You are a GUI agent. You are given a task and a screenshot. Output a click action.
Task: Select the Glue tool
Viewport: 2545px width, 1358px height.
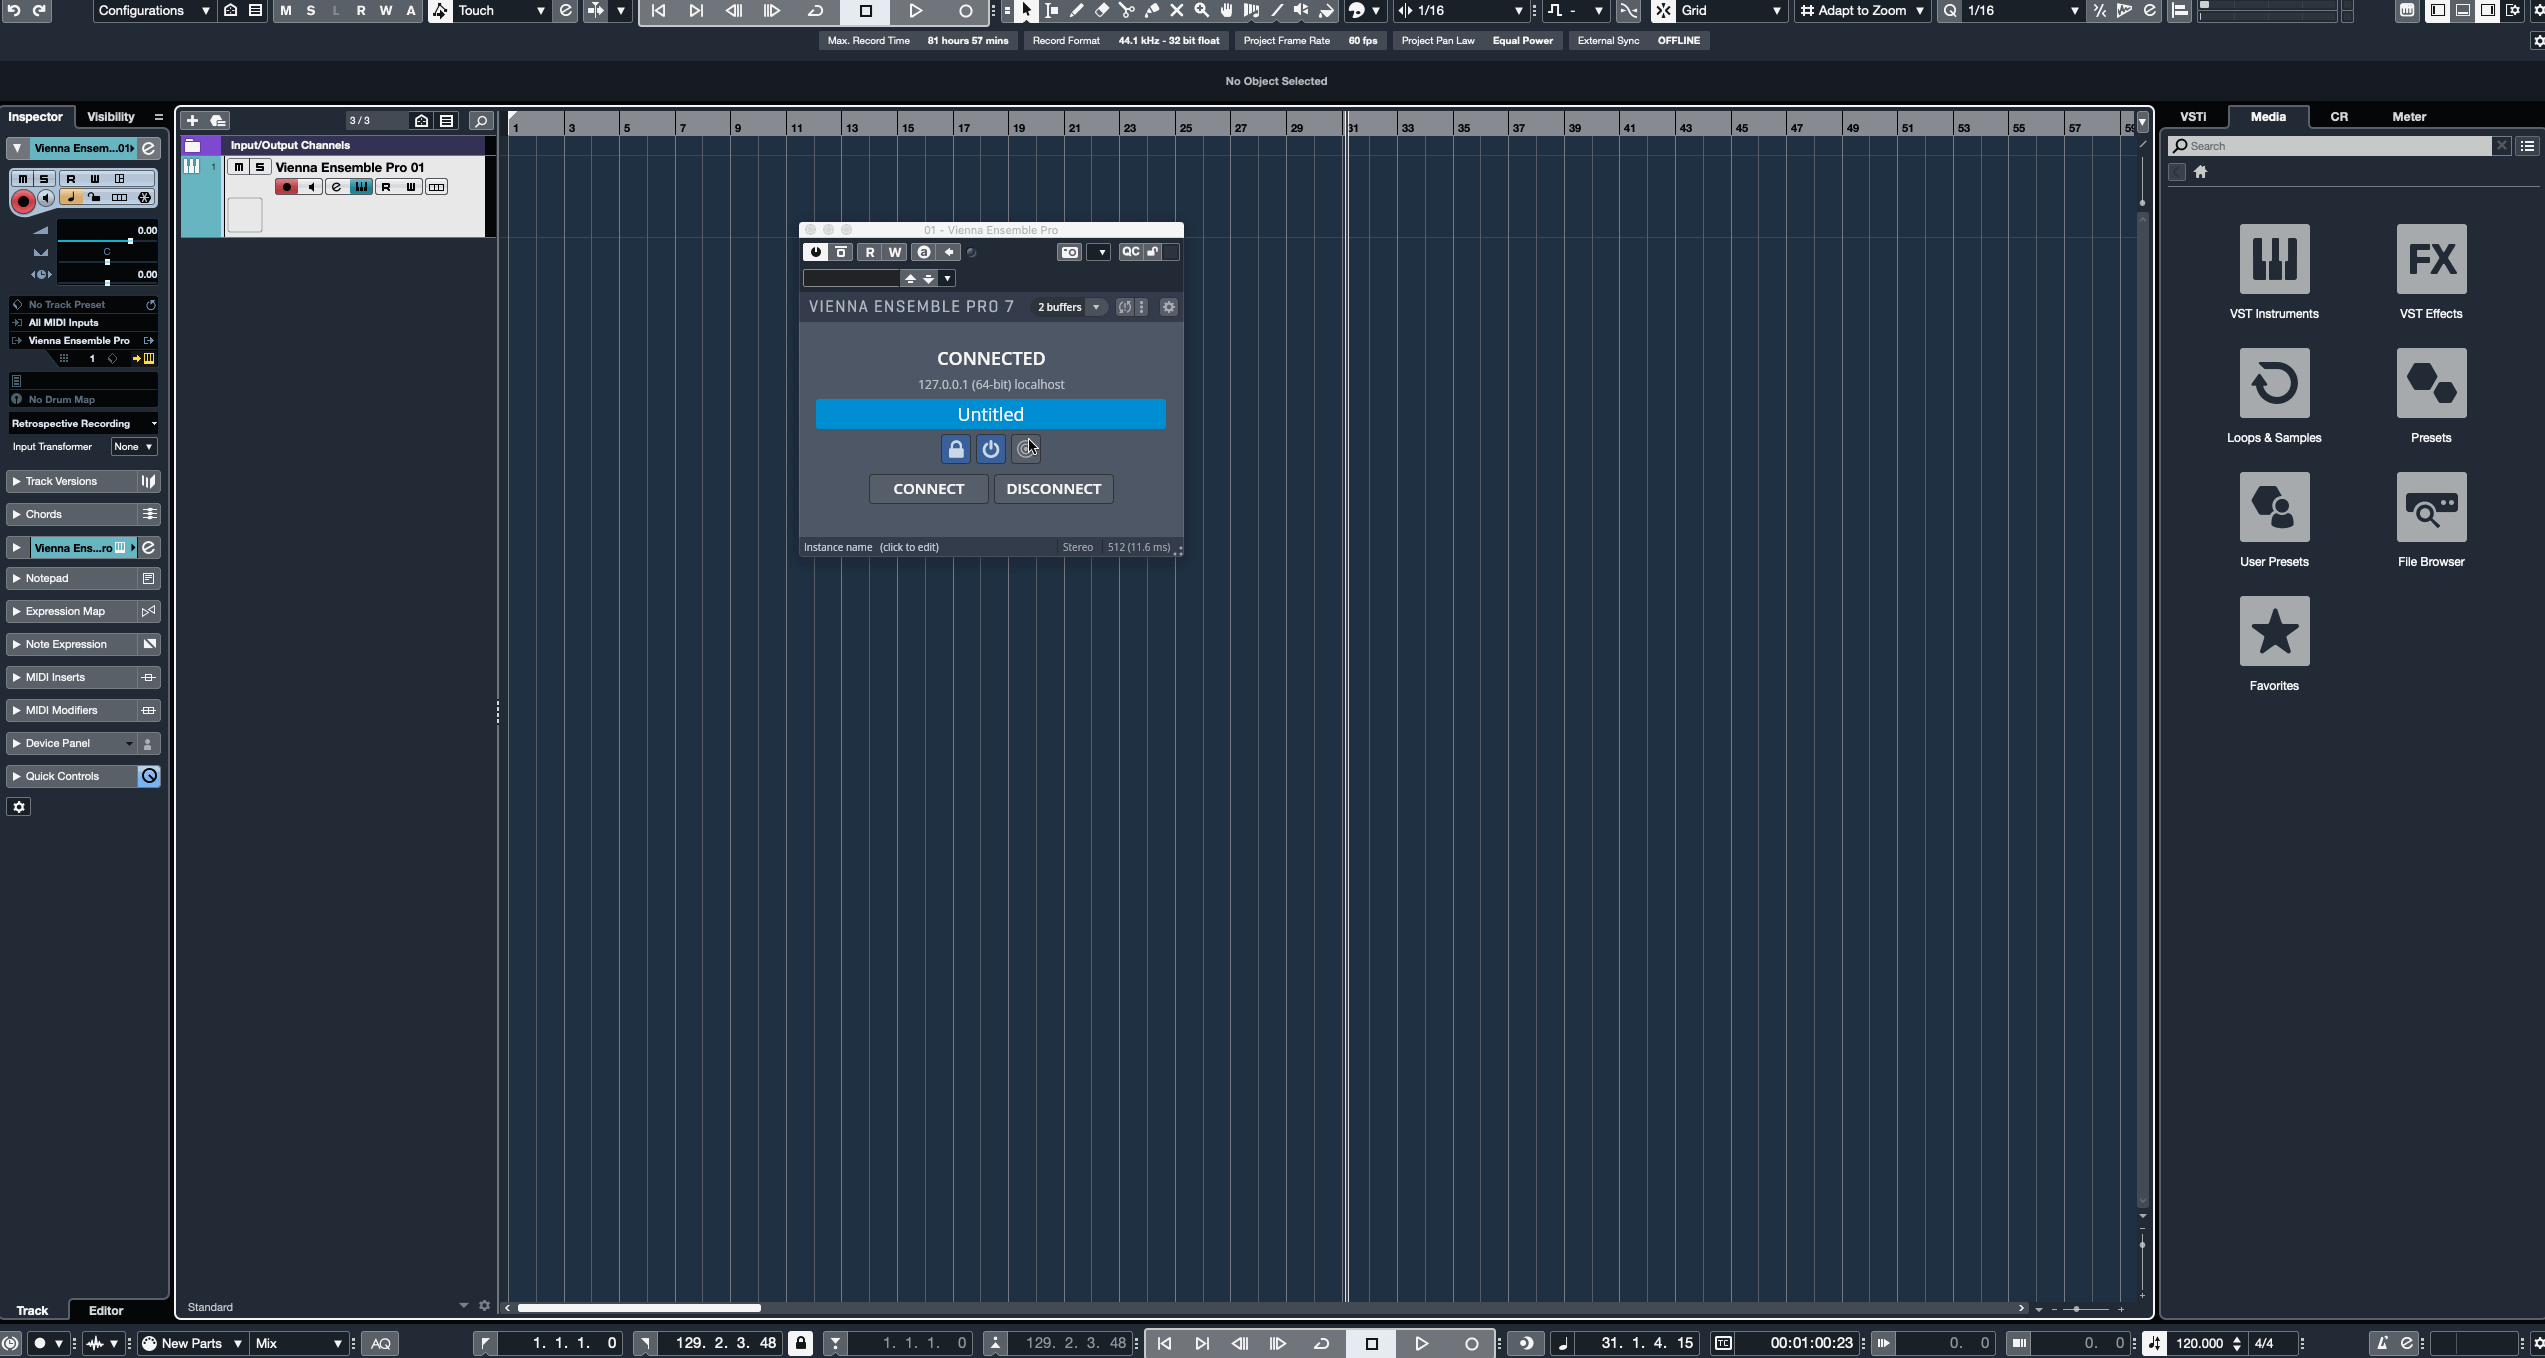1152,11
